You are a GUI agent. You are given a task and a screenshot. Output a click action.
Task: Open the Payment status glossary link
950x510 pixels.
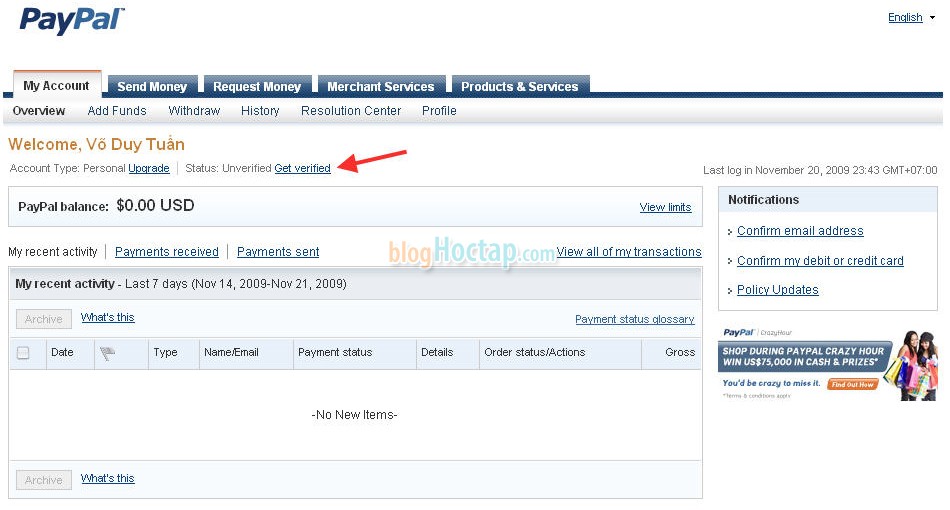click(x=634, y=319)
